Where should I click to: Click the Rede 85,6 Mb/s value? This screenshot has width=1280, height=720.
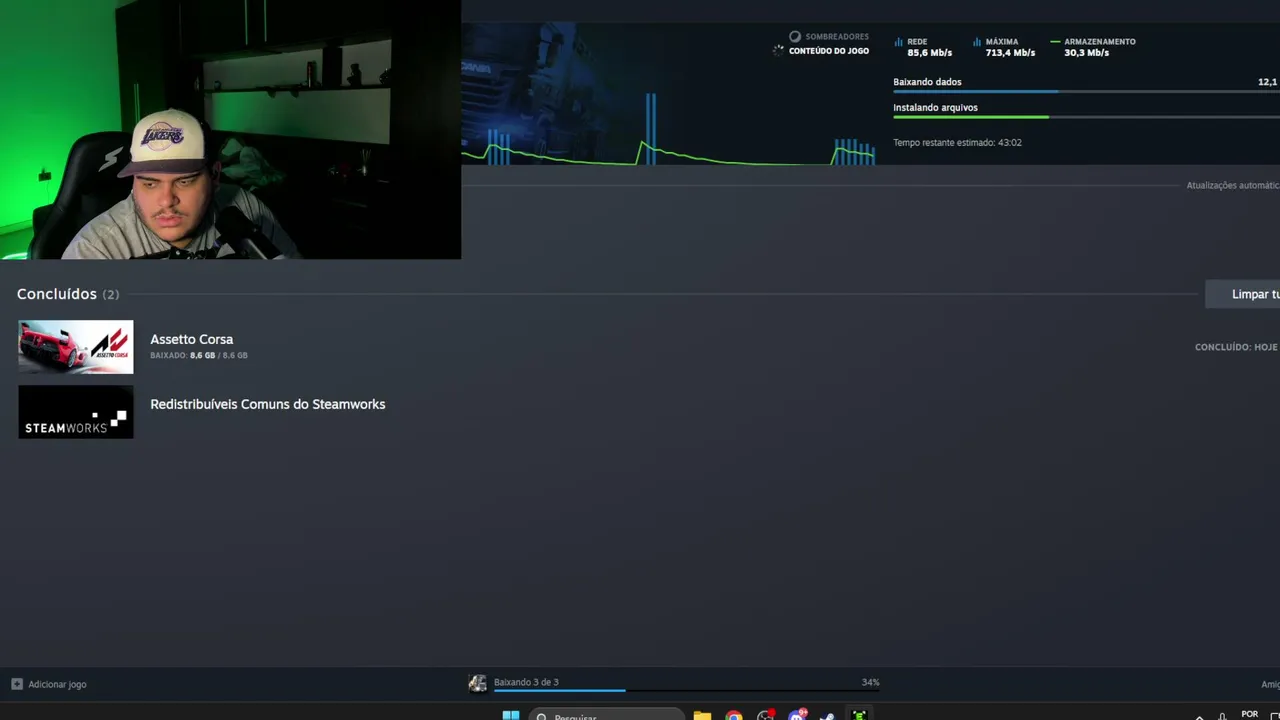point(929,52)
